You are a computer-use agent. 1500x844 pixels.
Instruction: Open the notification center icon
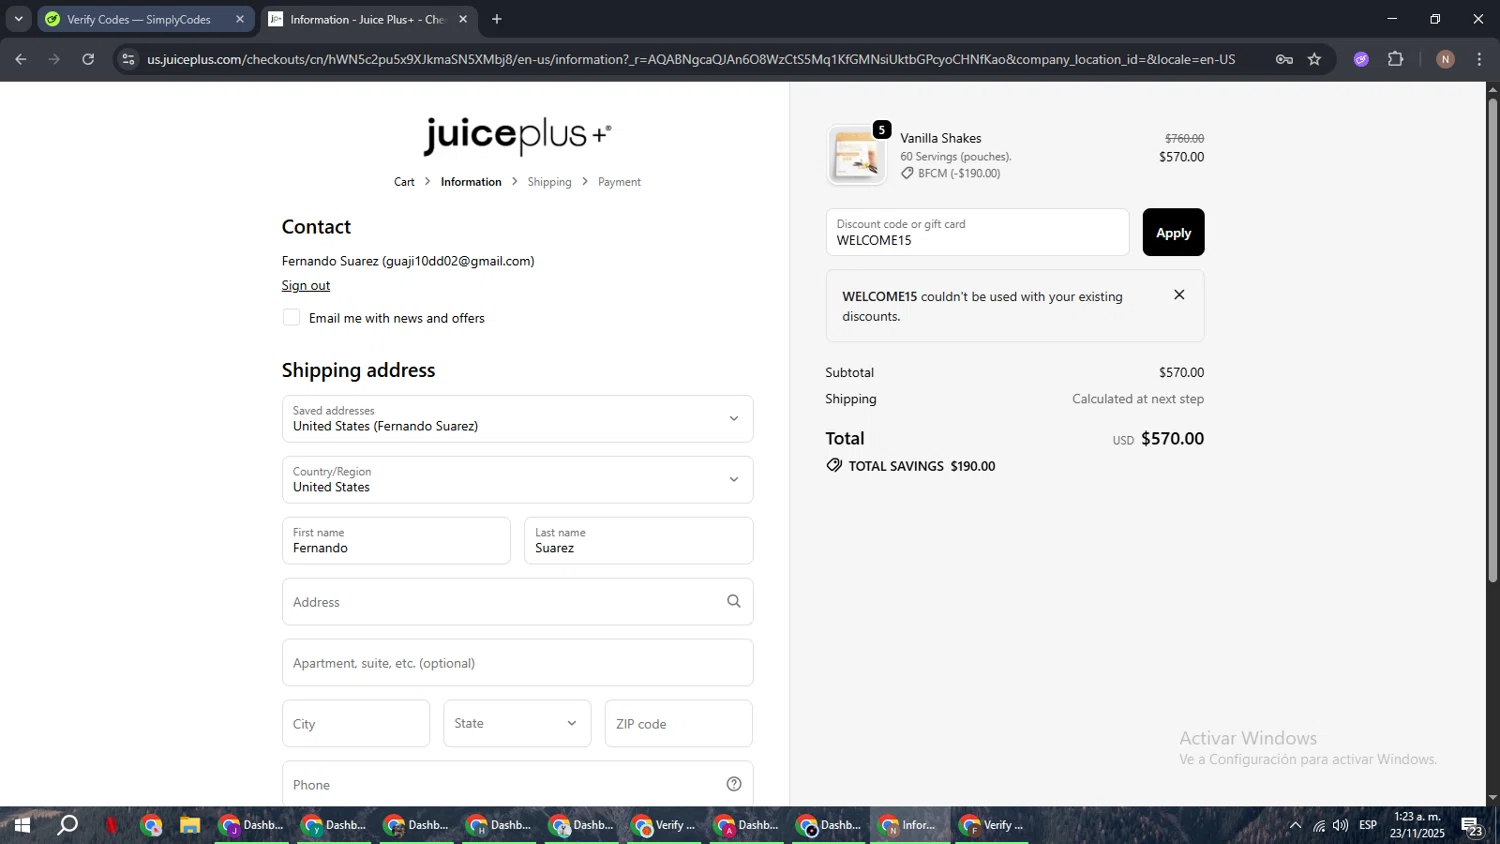[1473, 826]
